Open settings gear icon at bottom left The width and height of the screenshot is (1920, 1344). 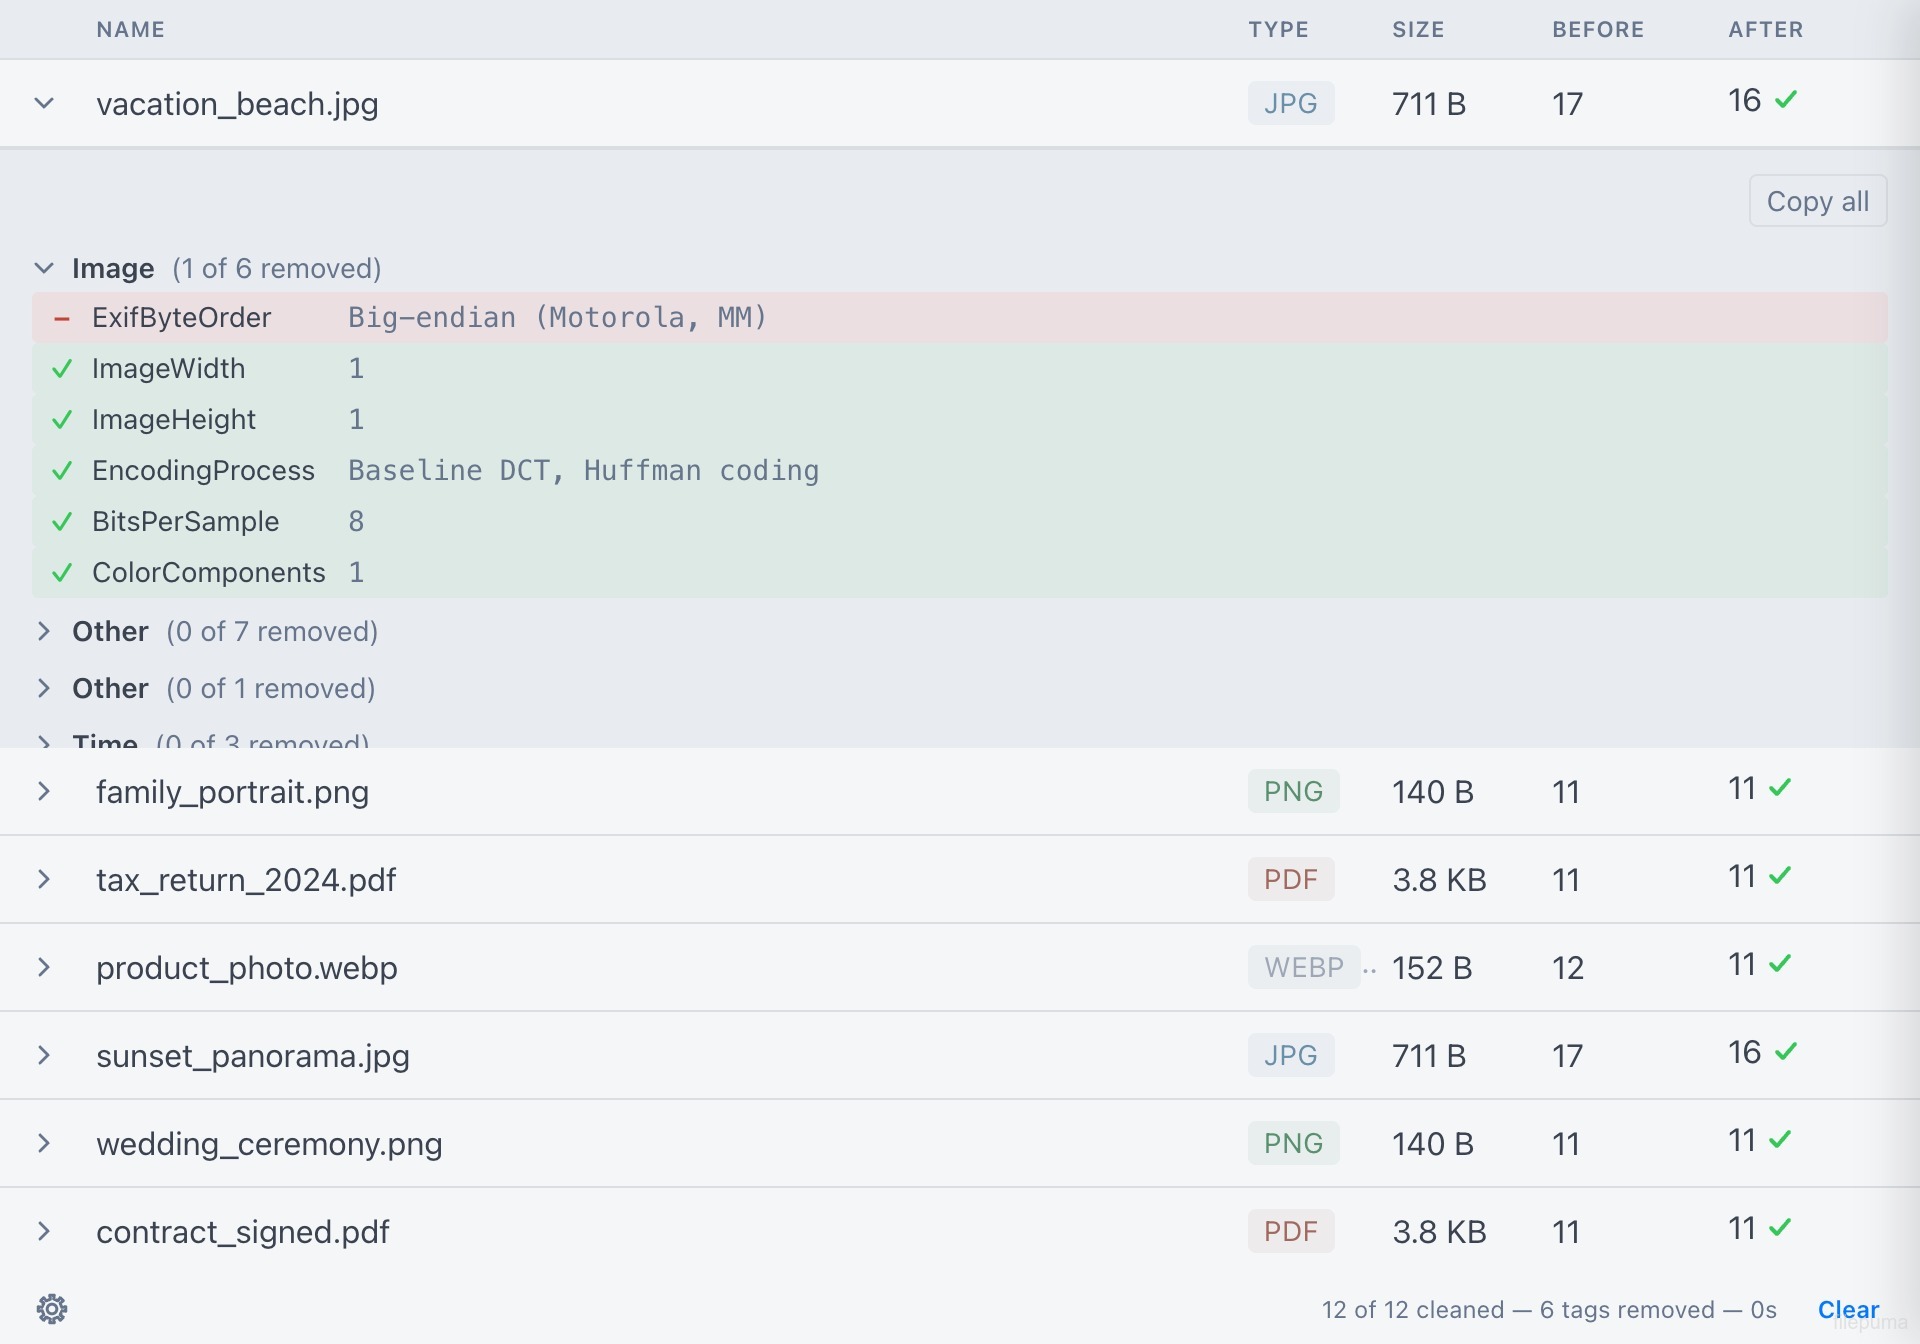(x=52, y=1308)
